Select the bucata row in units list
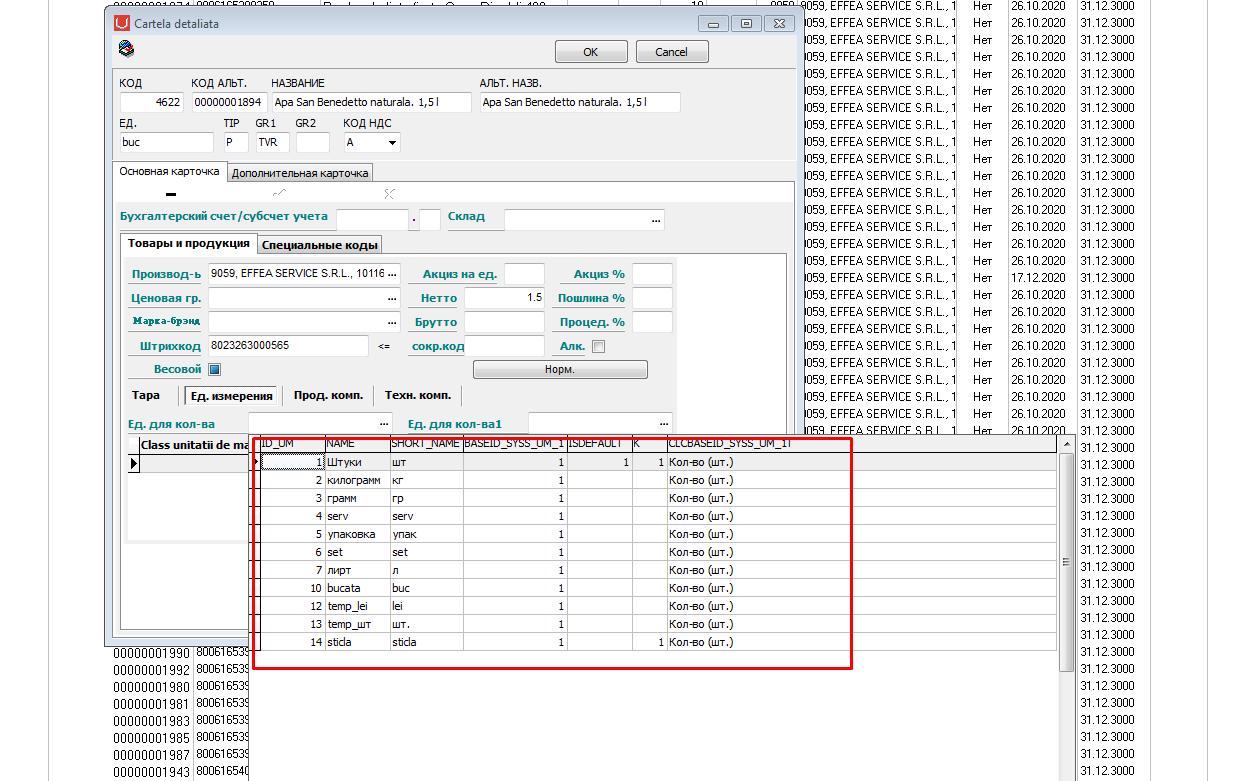Screen dimensions: 1258x781 click(x=658, y=588)
